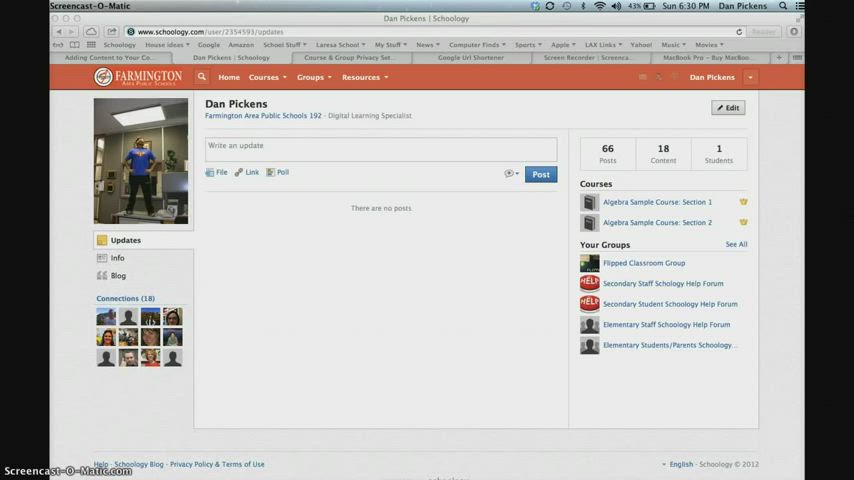This screenshot has width=854, height=480.
Task: Open the Resources dropdown menu
Action: [x=365, y=77]
